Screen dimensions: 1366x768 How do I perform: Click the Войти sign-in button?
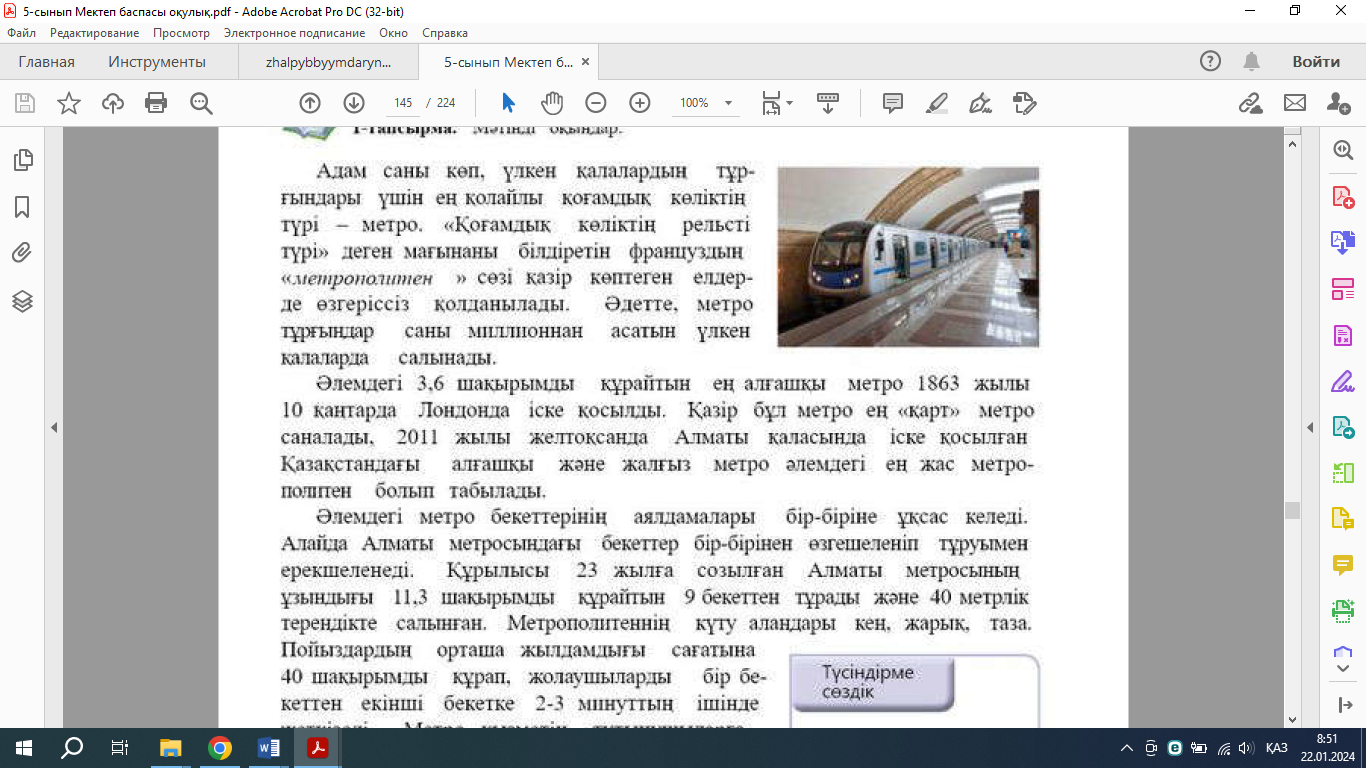click(1315, 62)
